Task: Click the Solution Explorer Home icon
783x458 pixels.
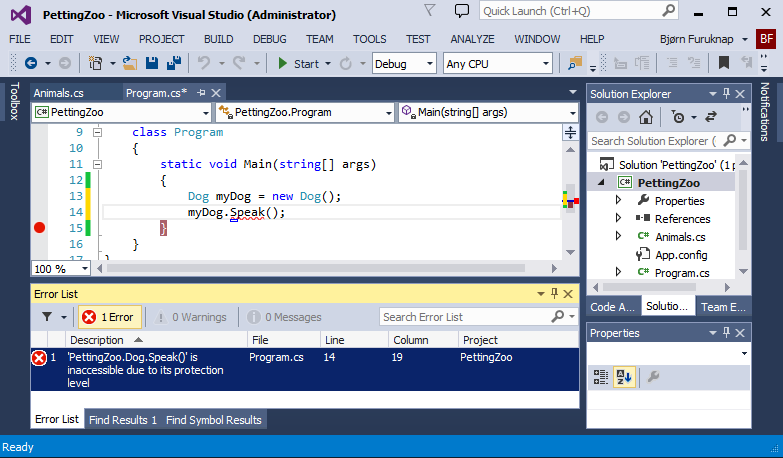Action: [x=646, y=117]
